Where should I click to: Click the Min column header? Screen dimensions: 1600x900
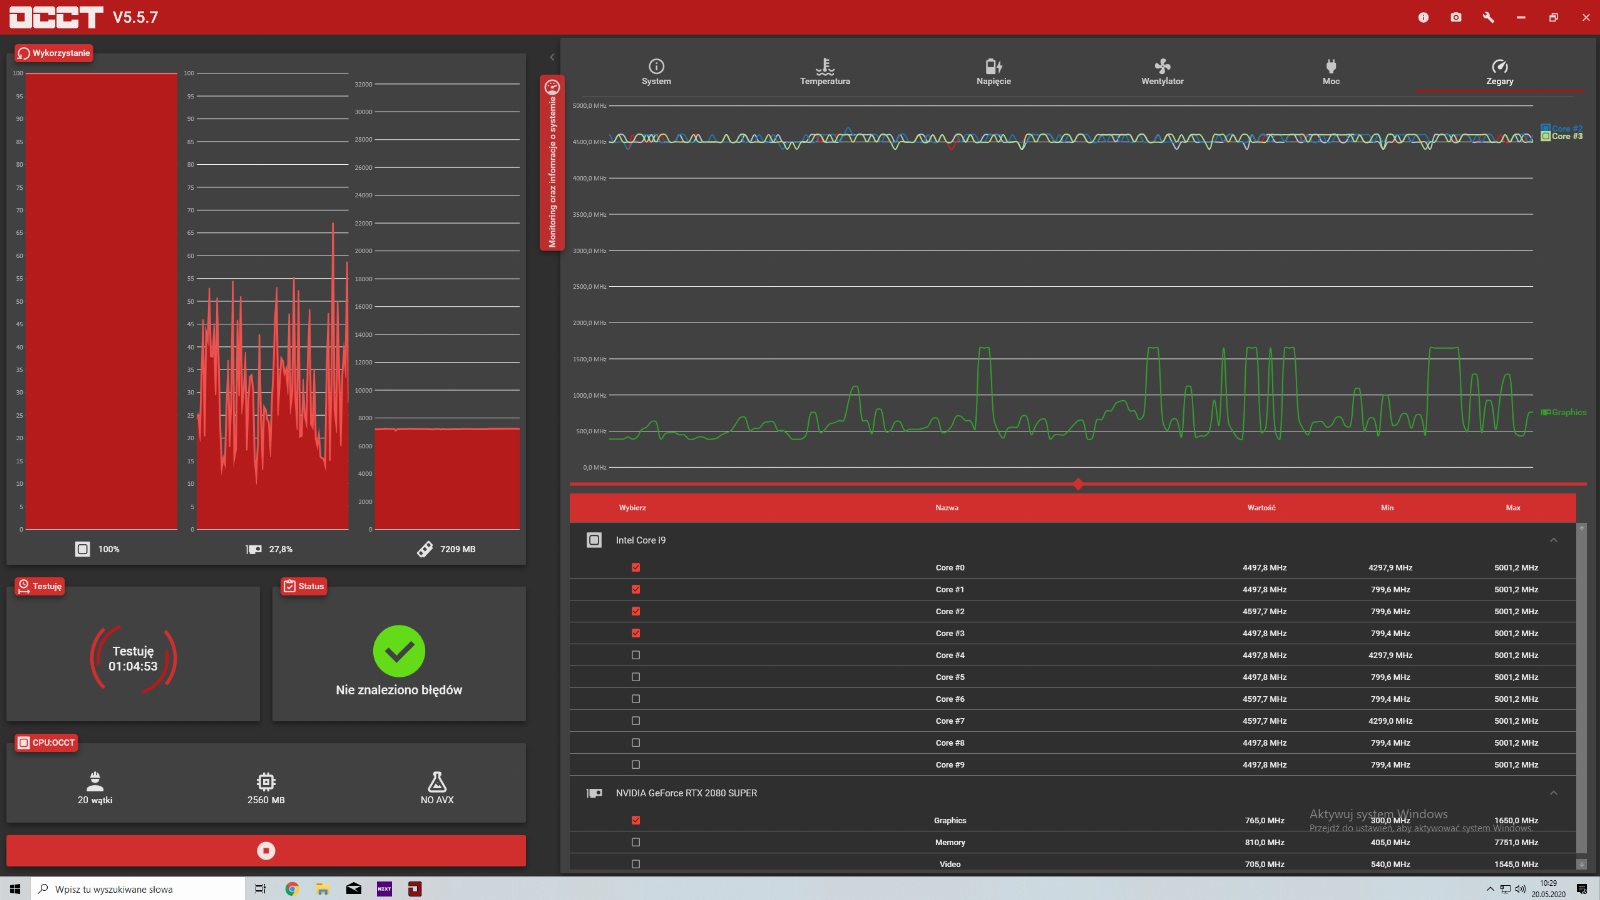(1387, 508)
